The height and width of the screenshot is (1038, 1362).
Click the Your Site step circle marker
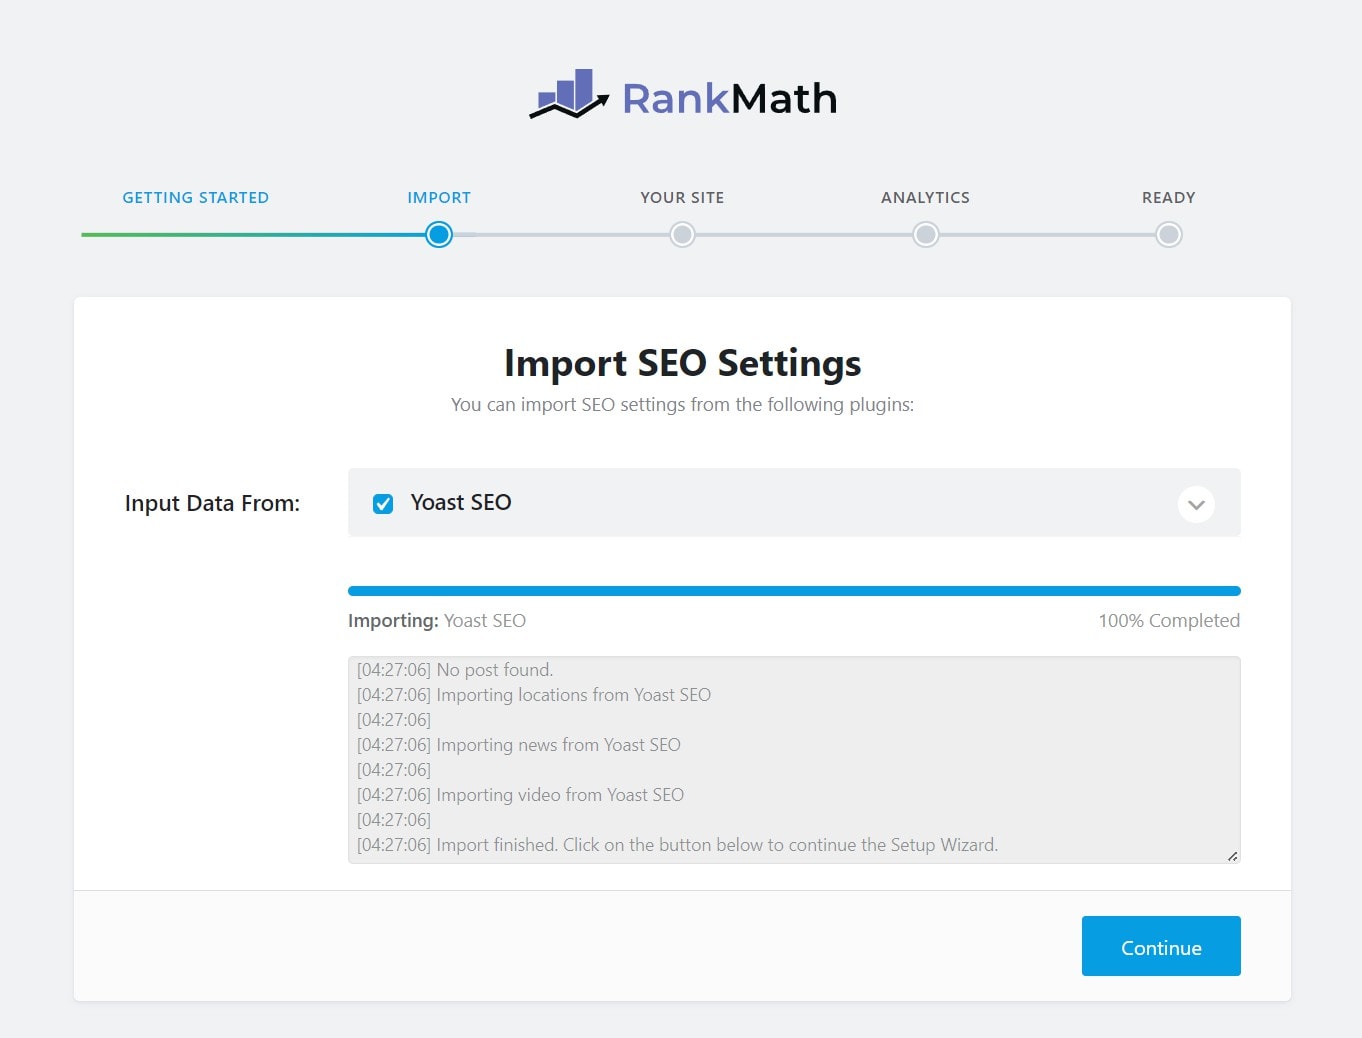(x=682, y=235)
